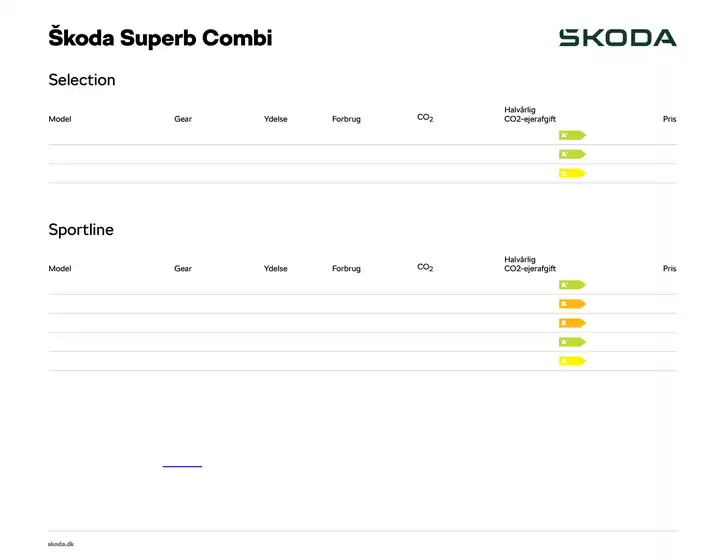Click the Halvårlig CO2-ejerafgift header under Sportline
Image resolution: width=725 pixels, height=560 pixels.
(x=530, y=264)
